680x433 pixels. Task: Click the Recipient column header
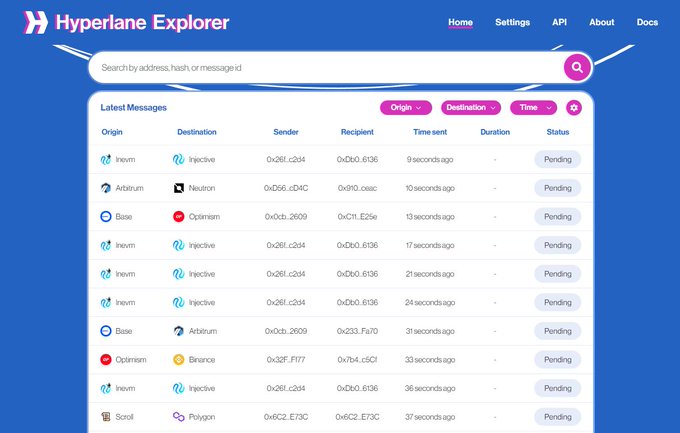coord(357,132)
